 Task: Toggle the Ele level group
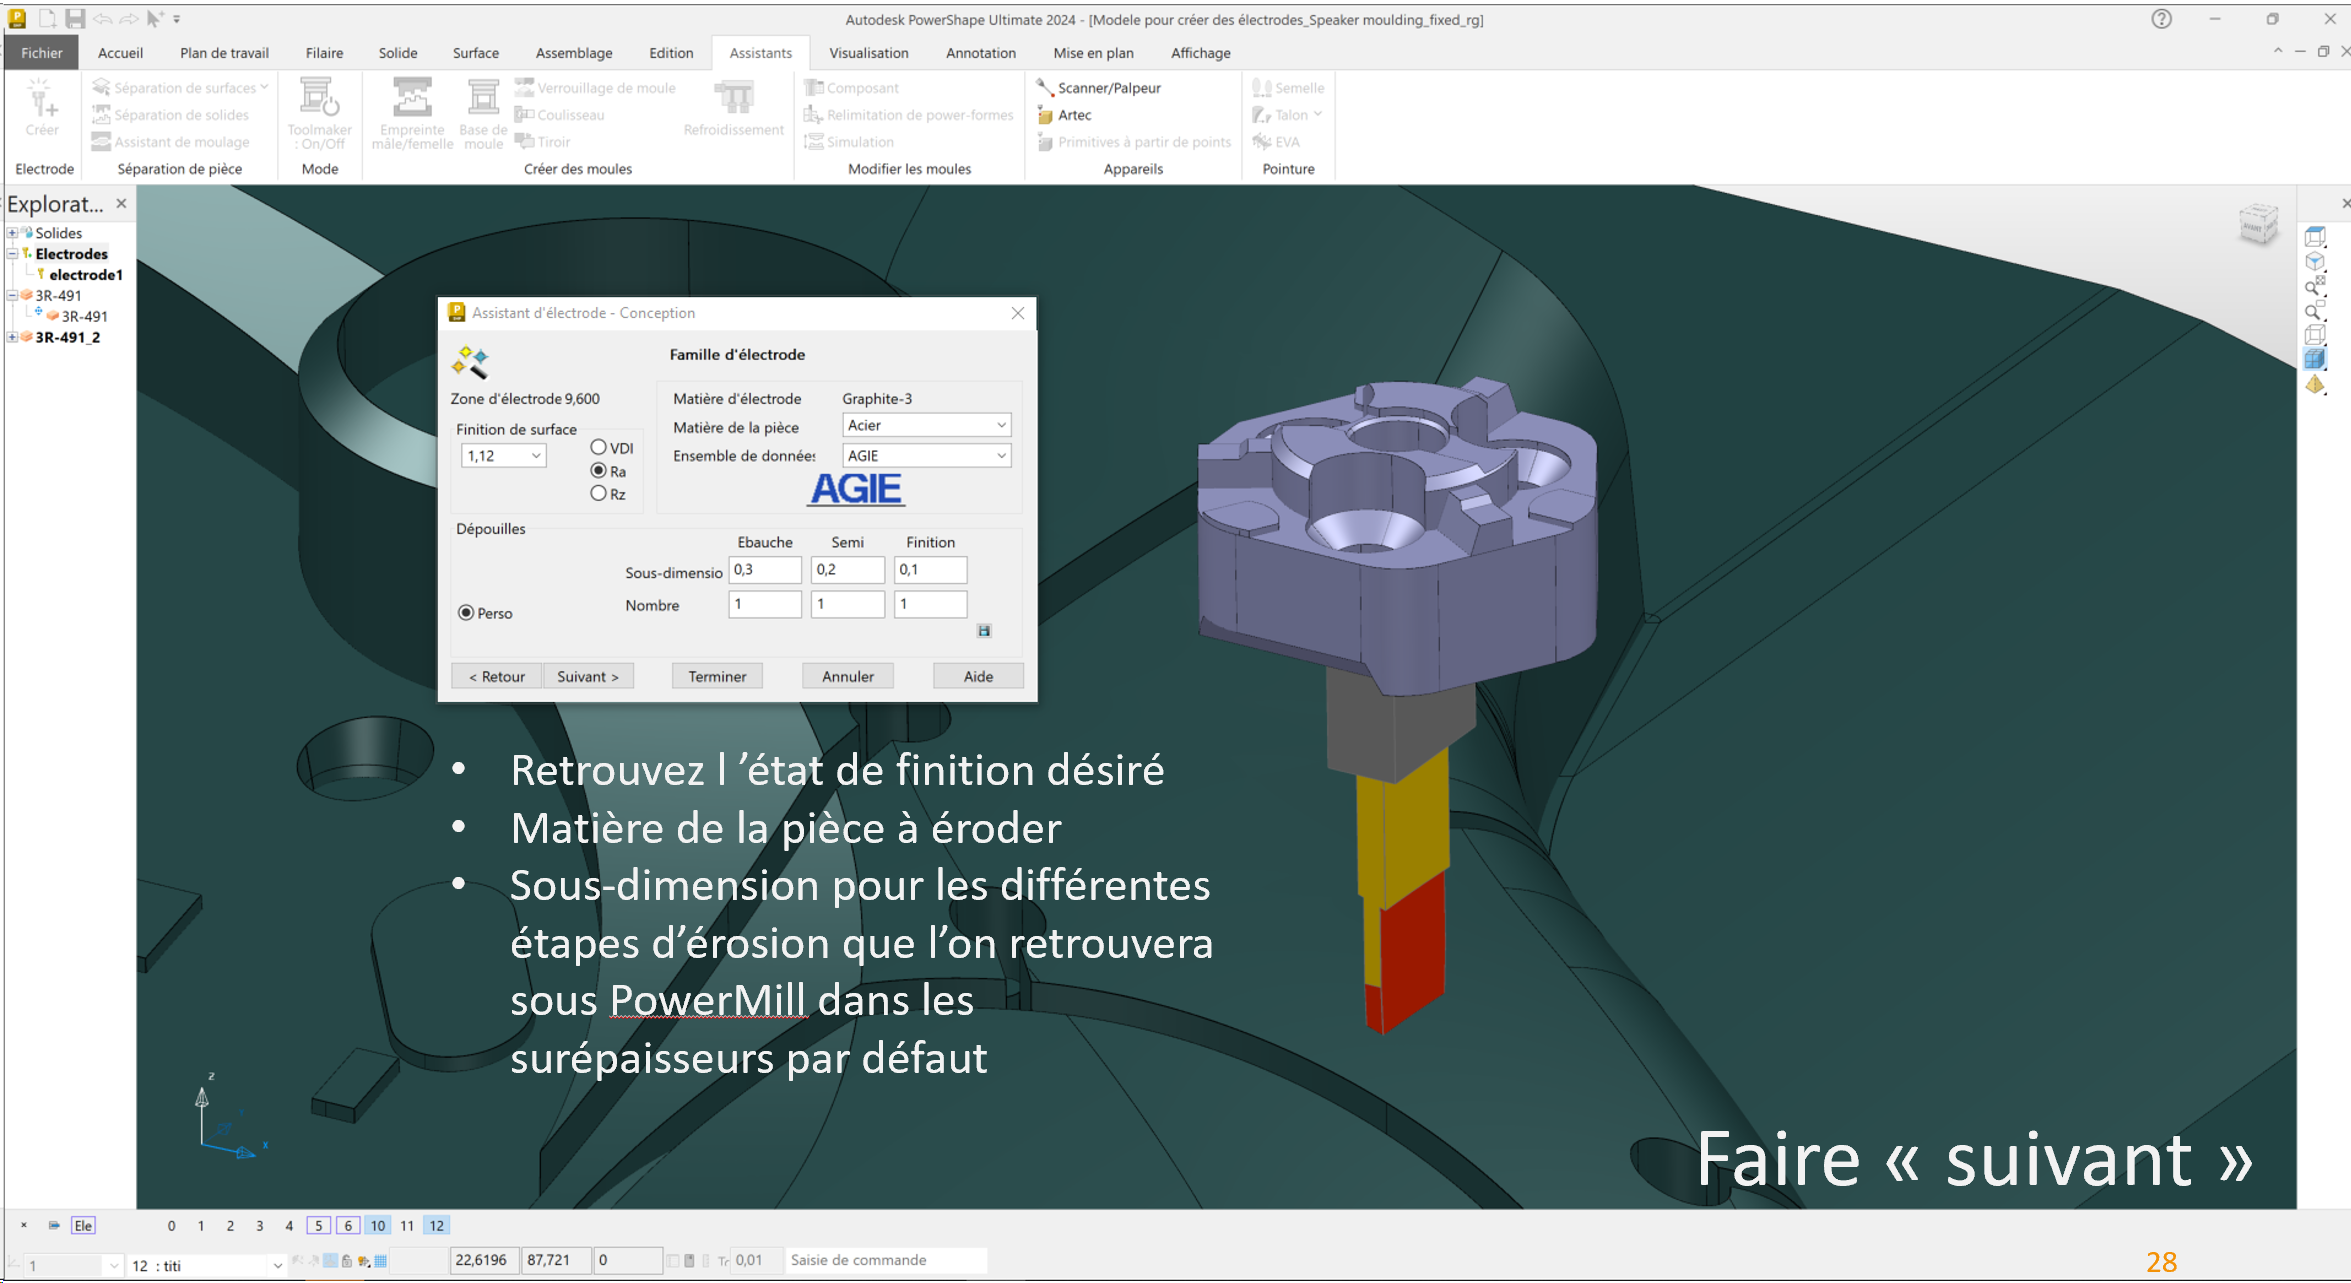pos(83,1225)
